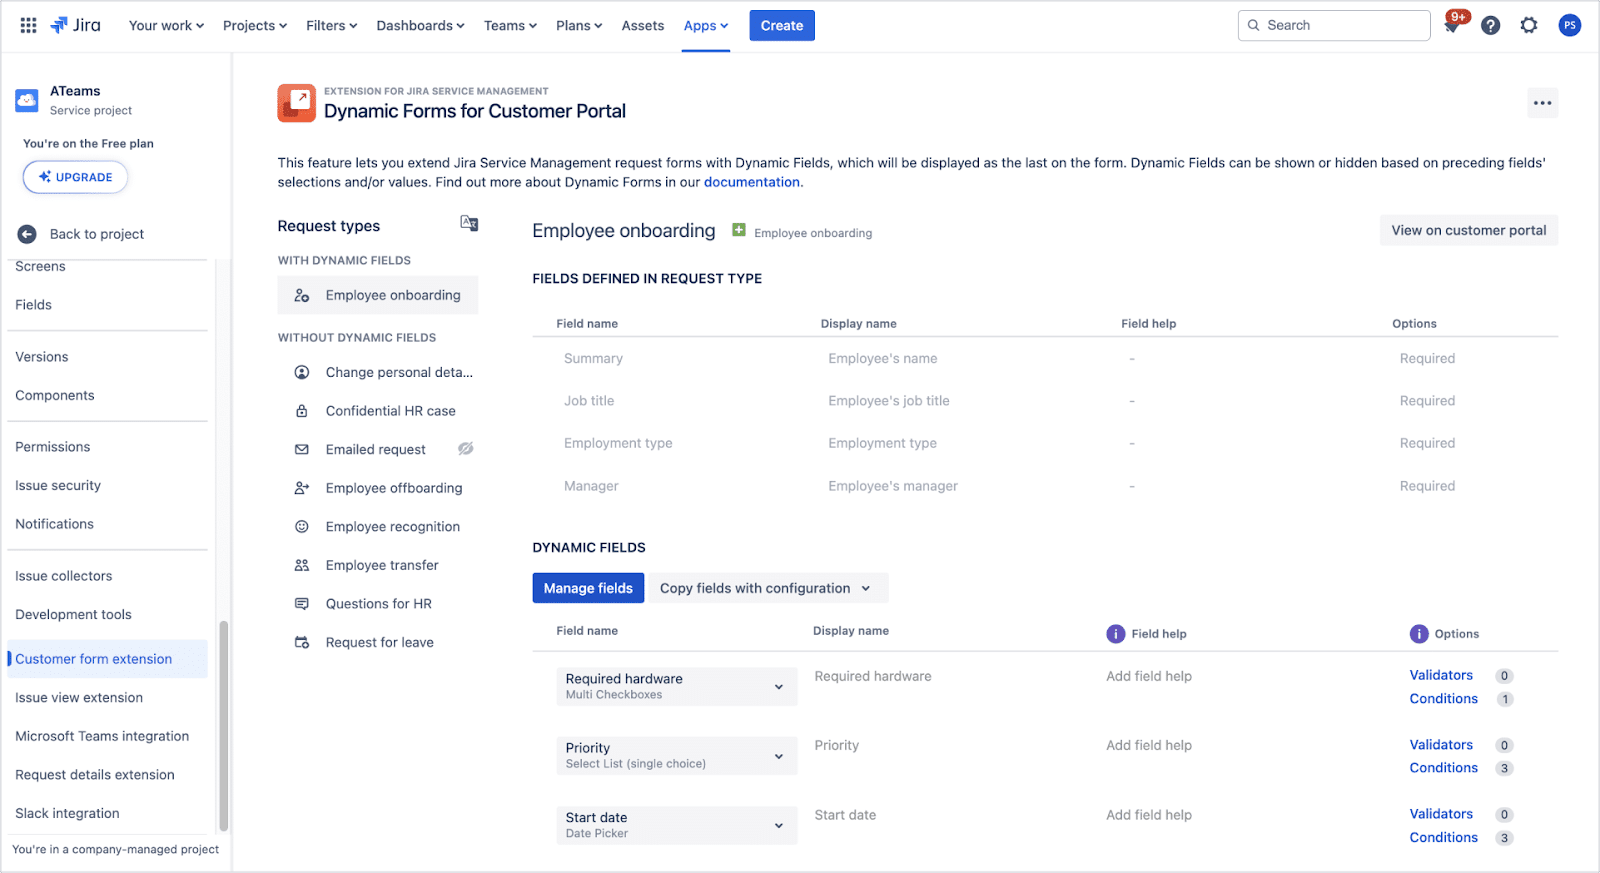The image size is (1600, 873).
Task: Expand the Plans menu
Action: point(579,26)
